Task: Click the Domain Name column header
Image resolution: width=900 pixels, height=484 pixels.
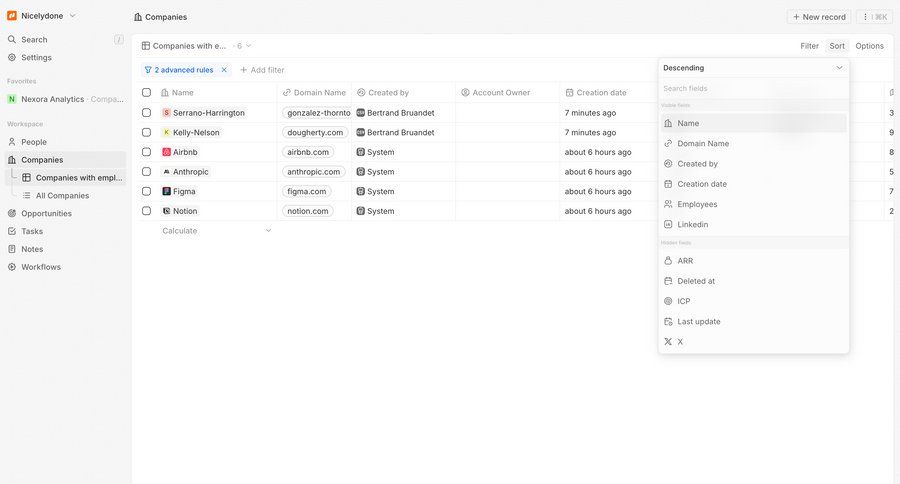Action: [x=314, y=92]
